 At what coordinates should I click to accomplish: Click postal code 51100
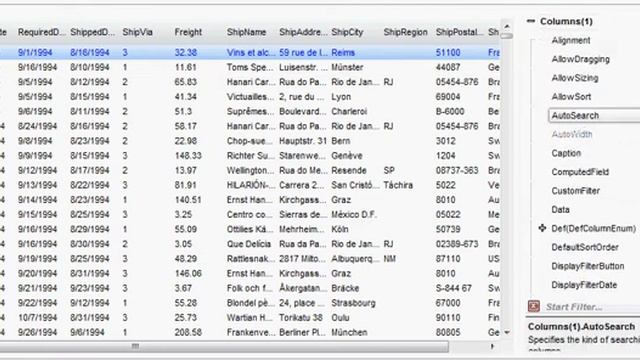coord(448,53)
